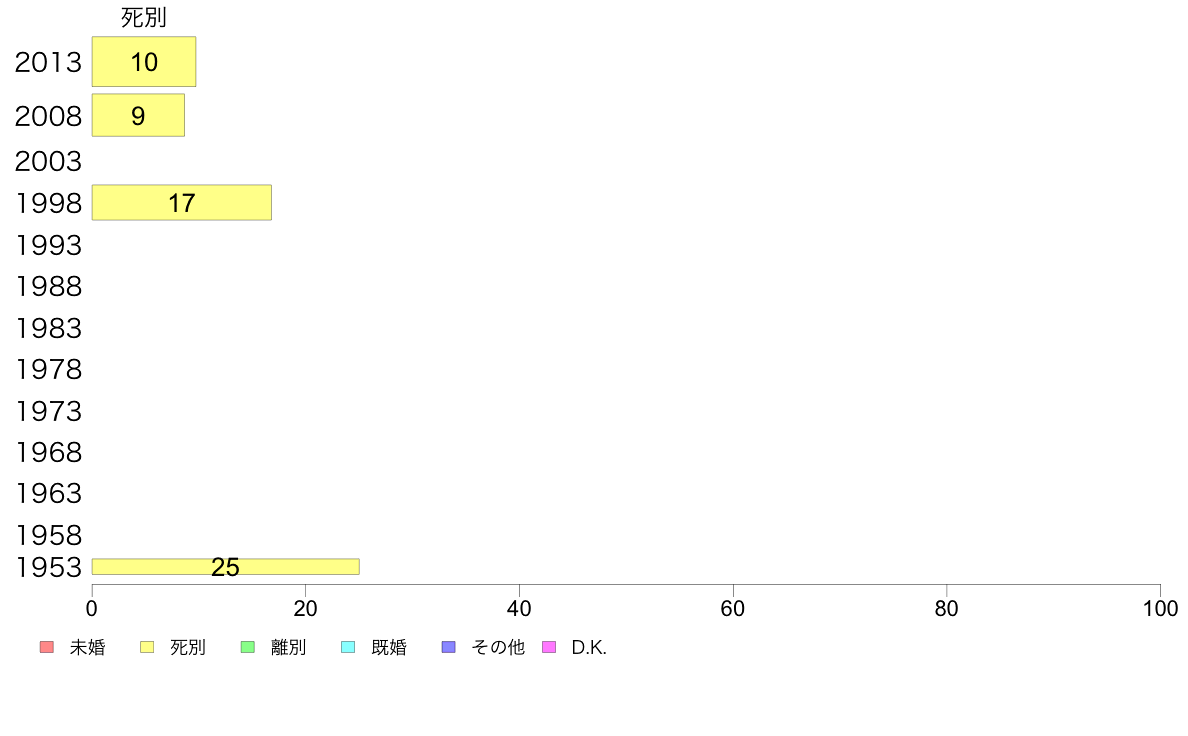
Task: Click the 1973 year label
Action: coord(48,411)
